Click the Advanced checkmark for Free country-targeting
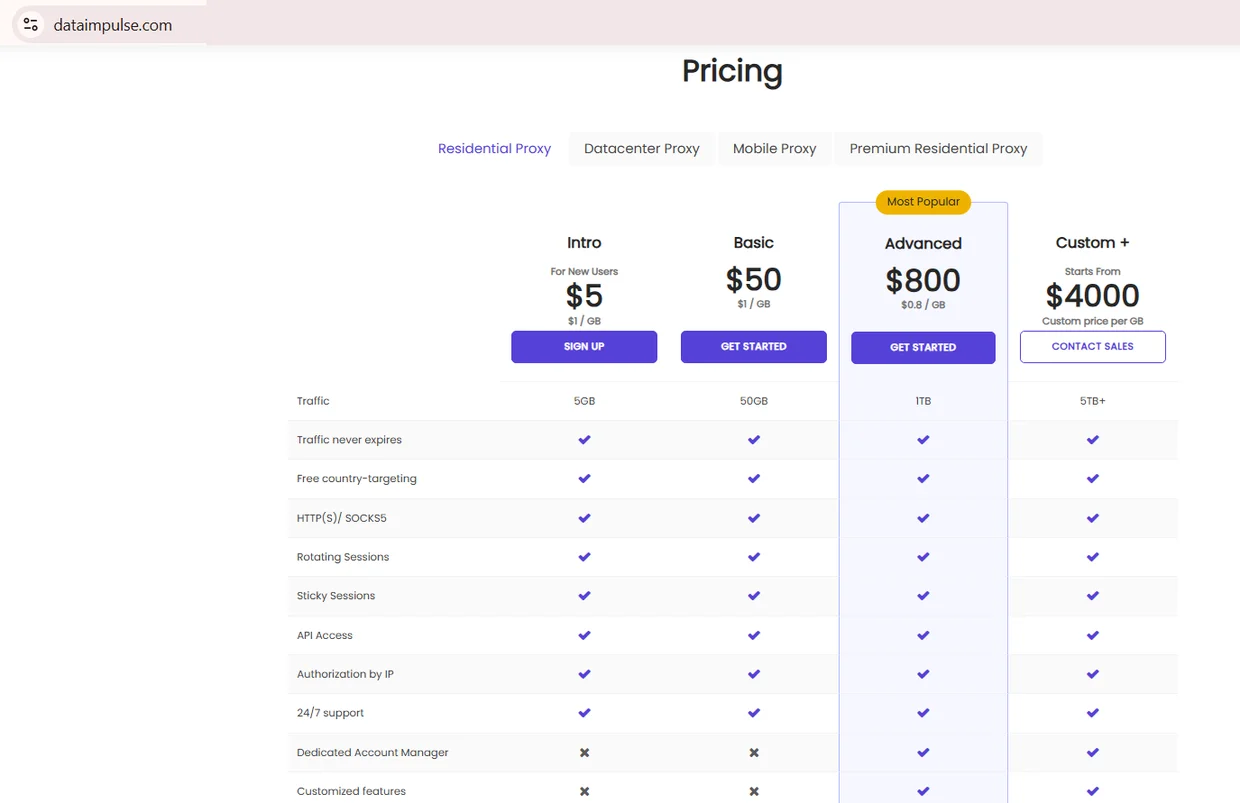Screen dimensions: 1240x803 coord(923,478)
